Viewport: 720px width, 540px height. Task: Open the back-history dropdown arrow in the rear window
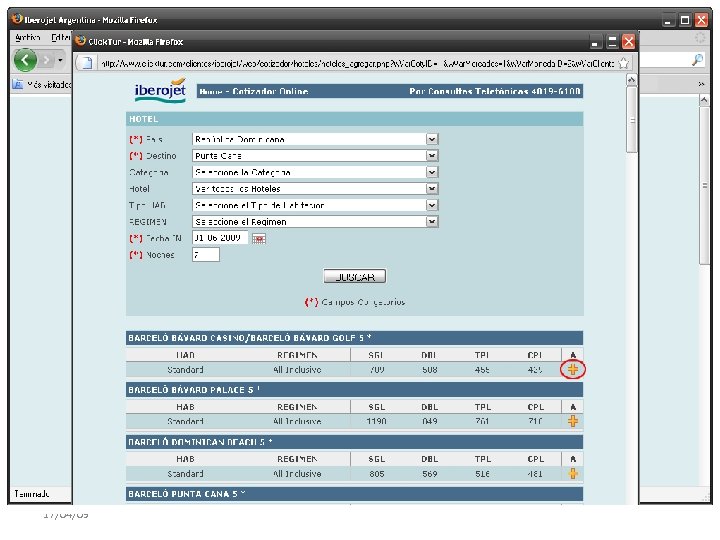click(60, 60)
